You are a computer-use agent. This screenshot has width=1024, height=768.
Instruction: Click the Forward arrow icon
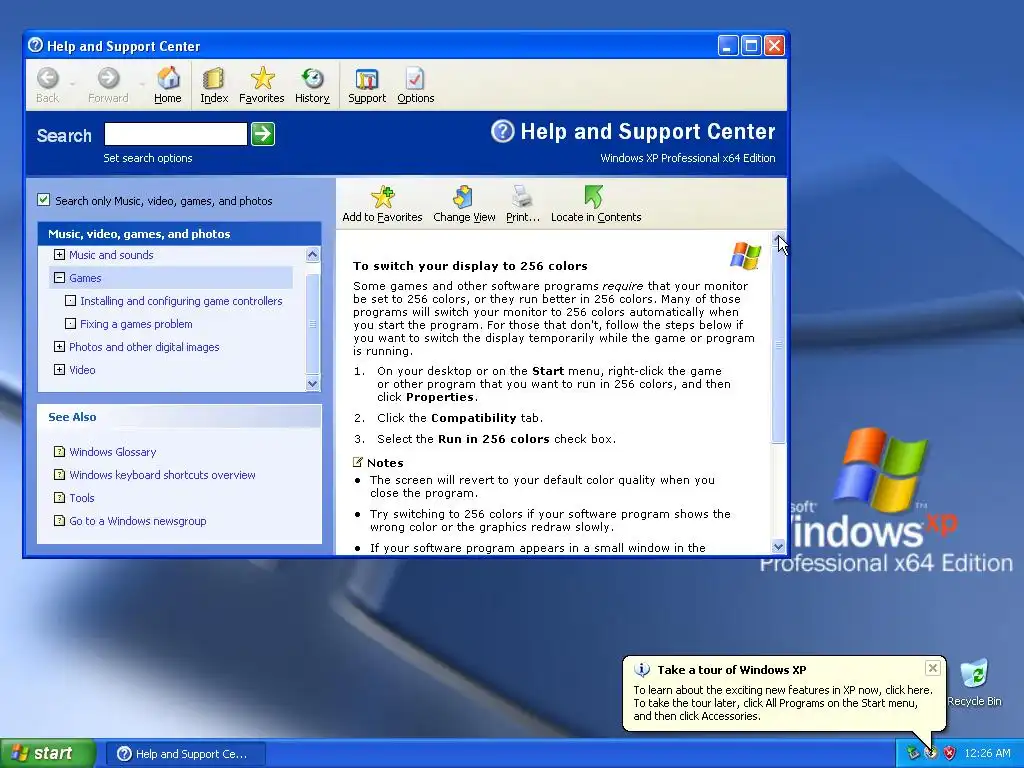point(108,78)
